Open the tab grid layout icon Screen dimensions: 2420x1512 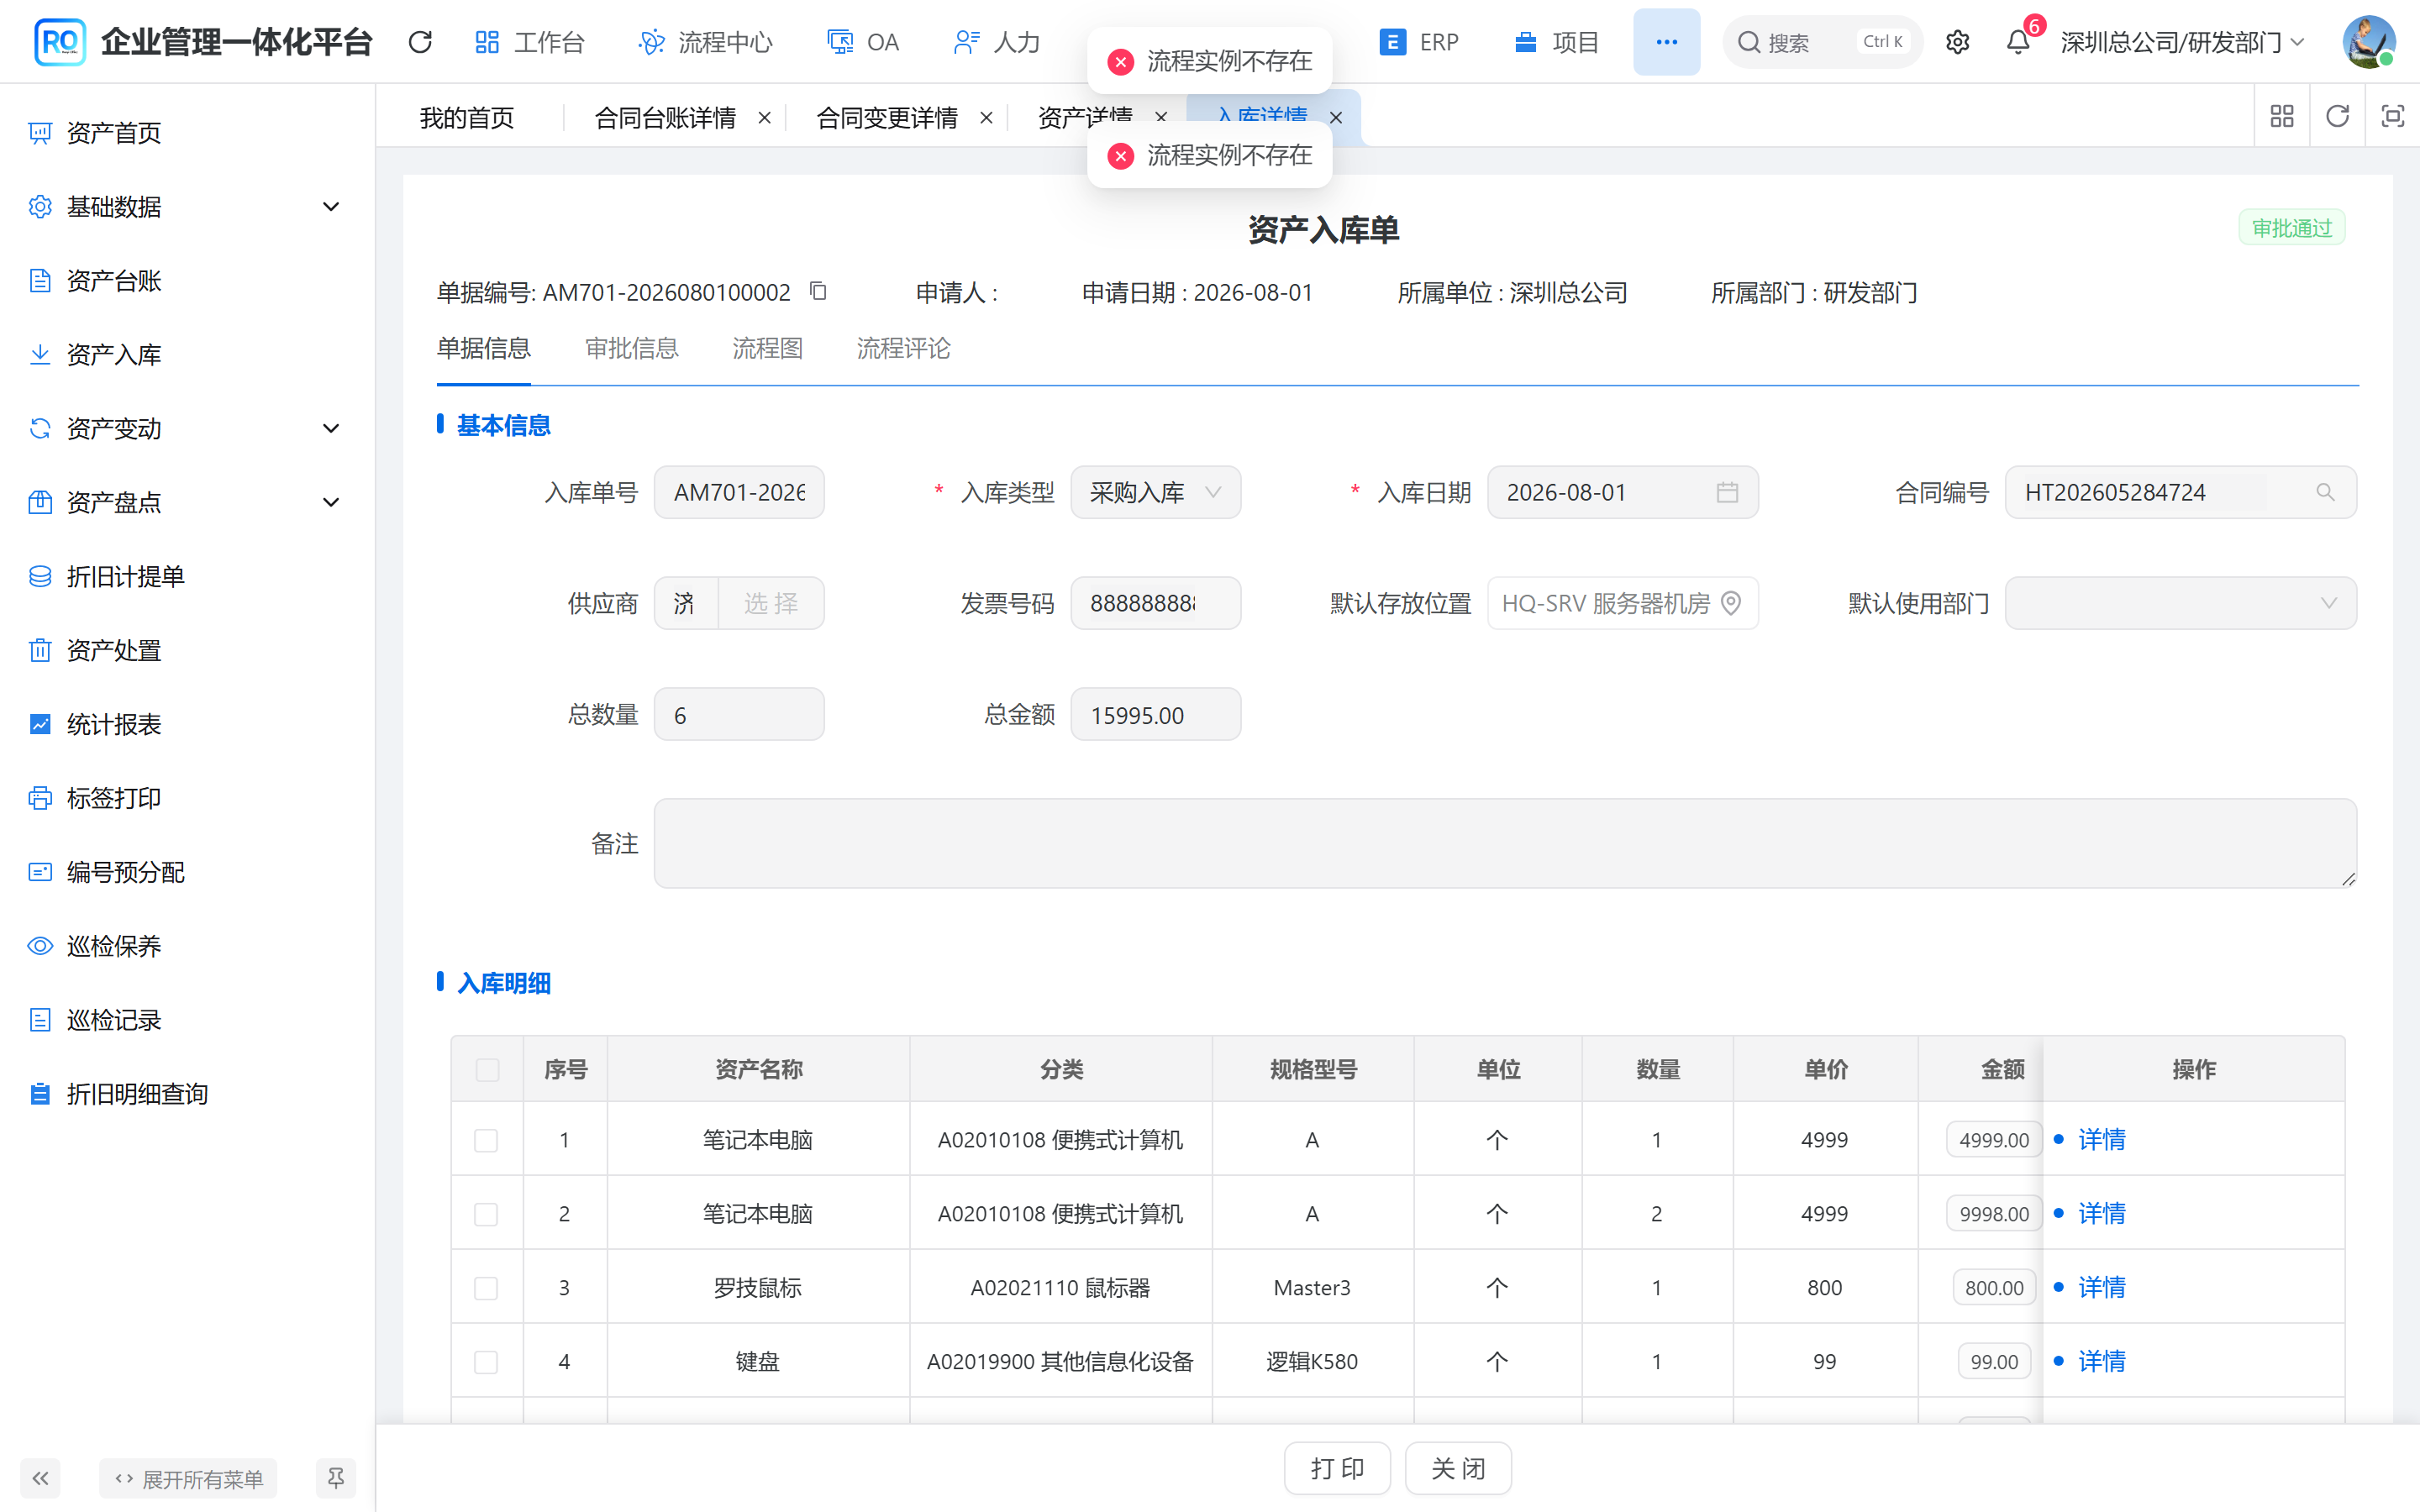[x=2282, y=116]
